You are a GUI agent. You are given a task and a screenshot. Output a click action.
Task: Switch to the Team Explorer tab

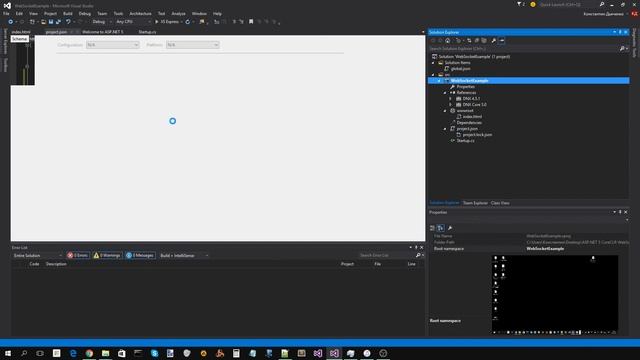point(475,203)
